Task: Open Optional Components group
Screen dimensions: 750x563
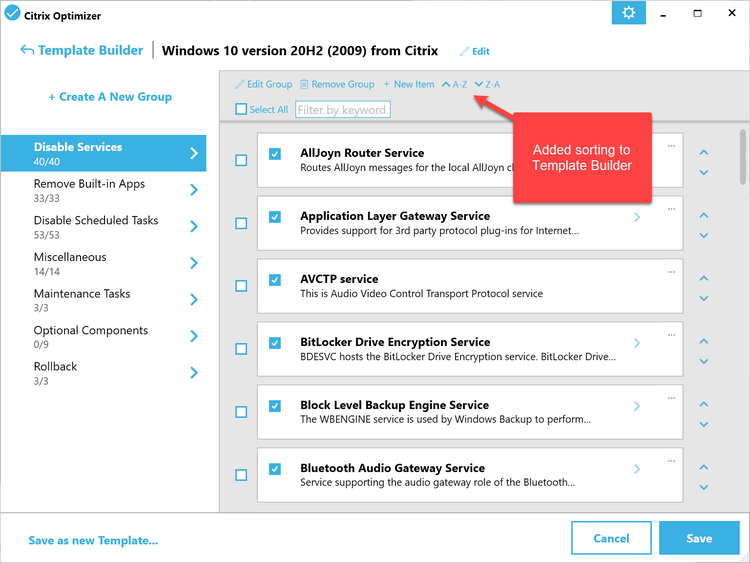Action: click(103, 336)
